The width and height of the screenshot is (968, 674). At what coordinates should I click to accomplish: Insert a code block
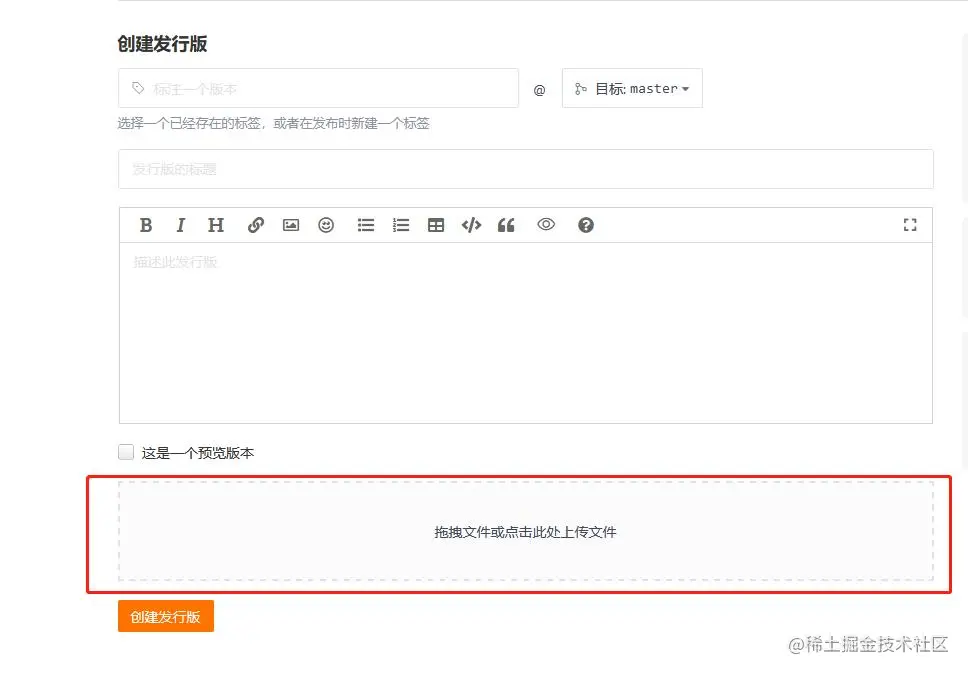(x=471, y=225)
